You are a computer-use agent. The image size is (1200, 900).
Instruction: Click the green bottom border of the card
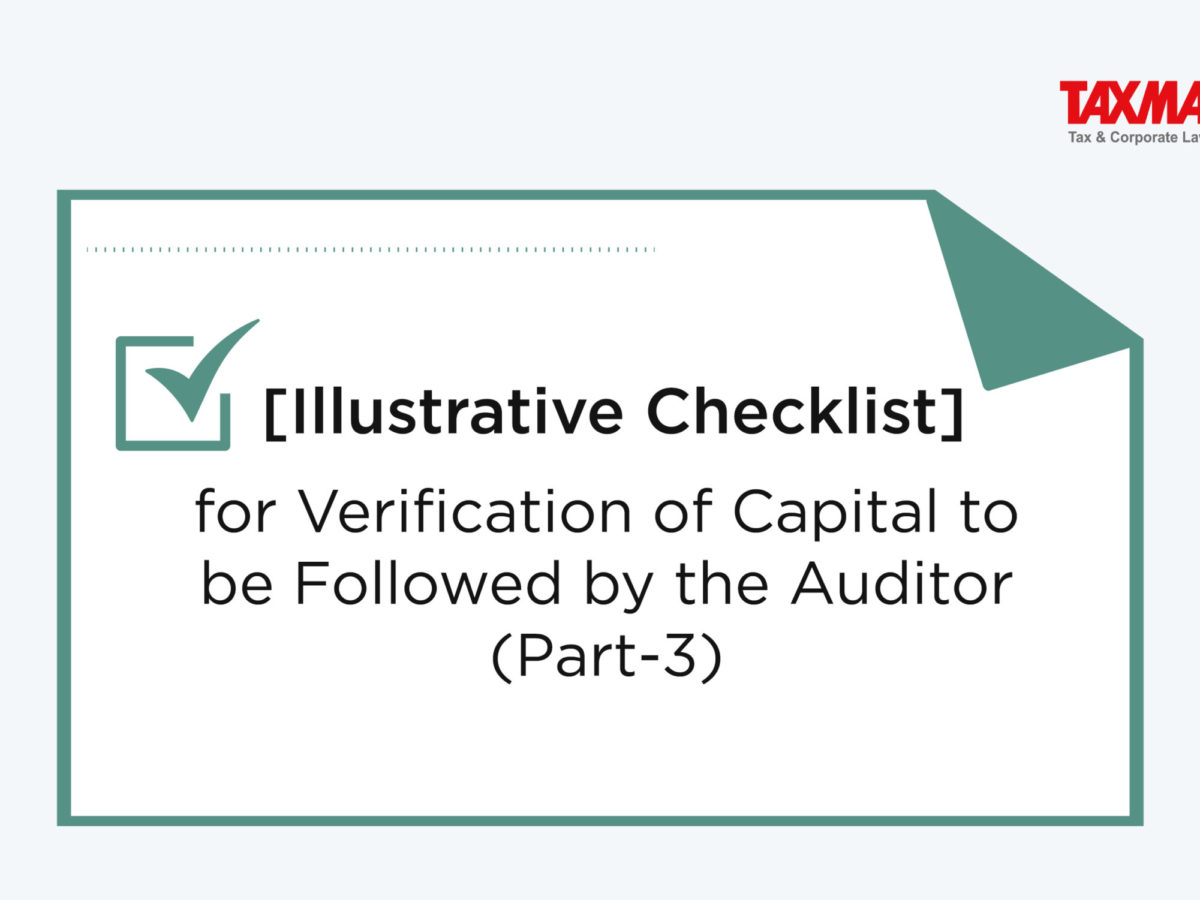pyautogui.click(x=600, y=820)
